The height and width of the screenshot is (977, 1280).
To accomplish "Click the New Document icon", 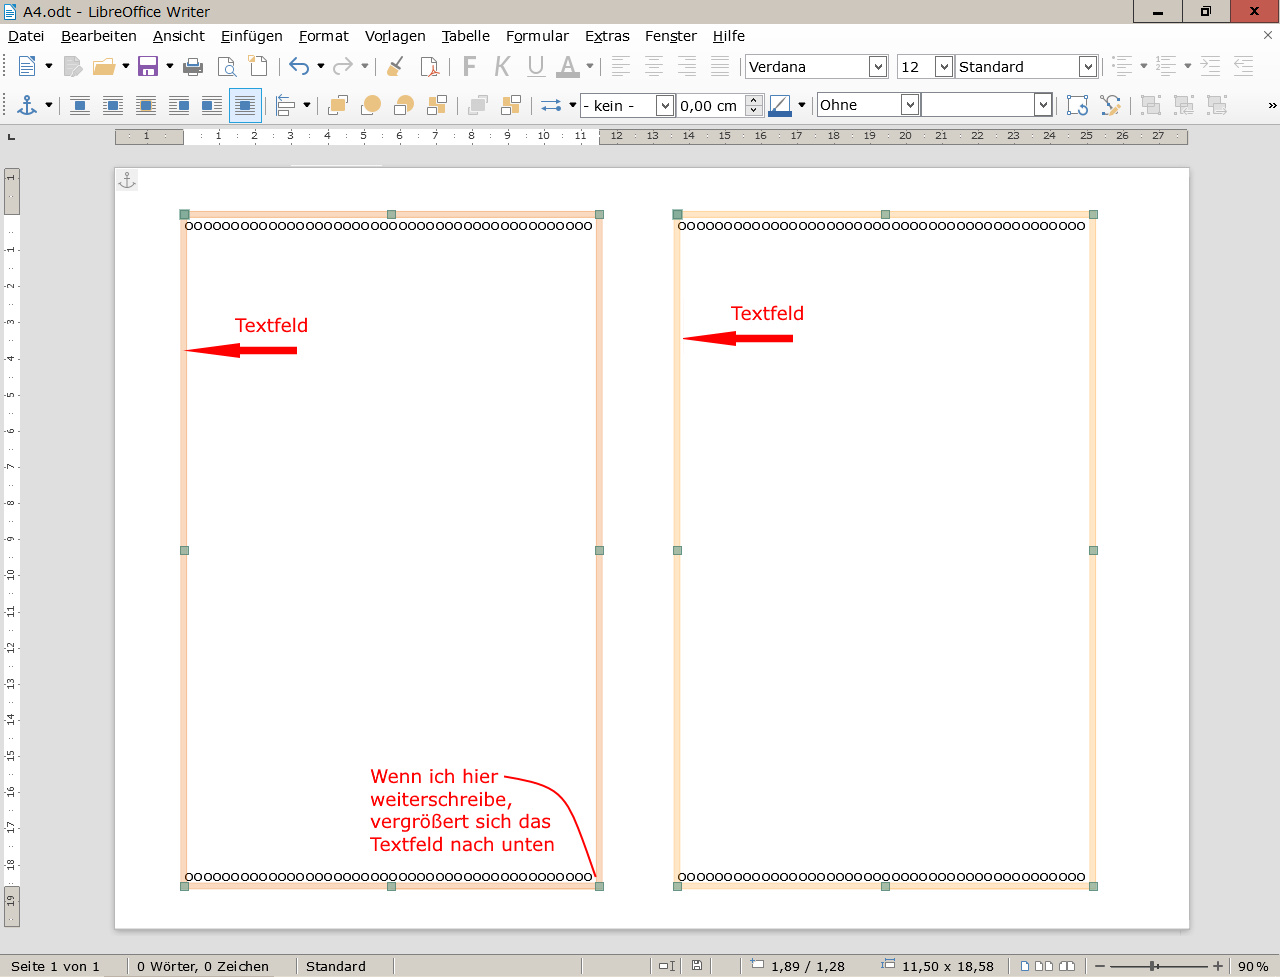I will 27,66.
